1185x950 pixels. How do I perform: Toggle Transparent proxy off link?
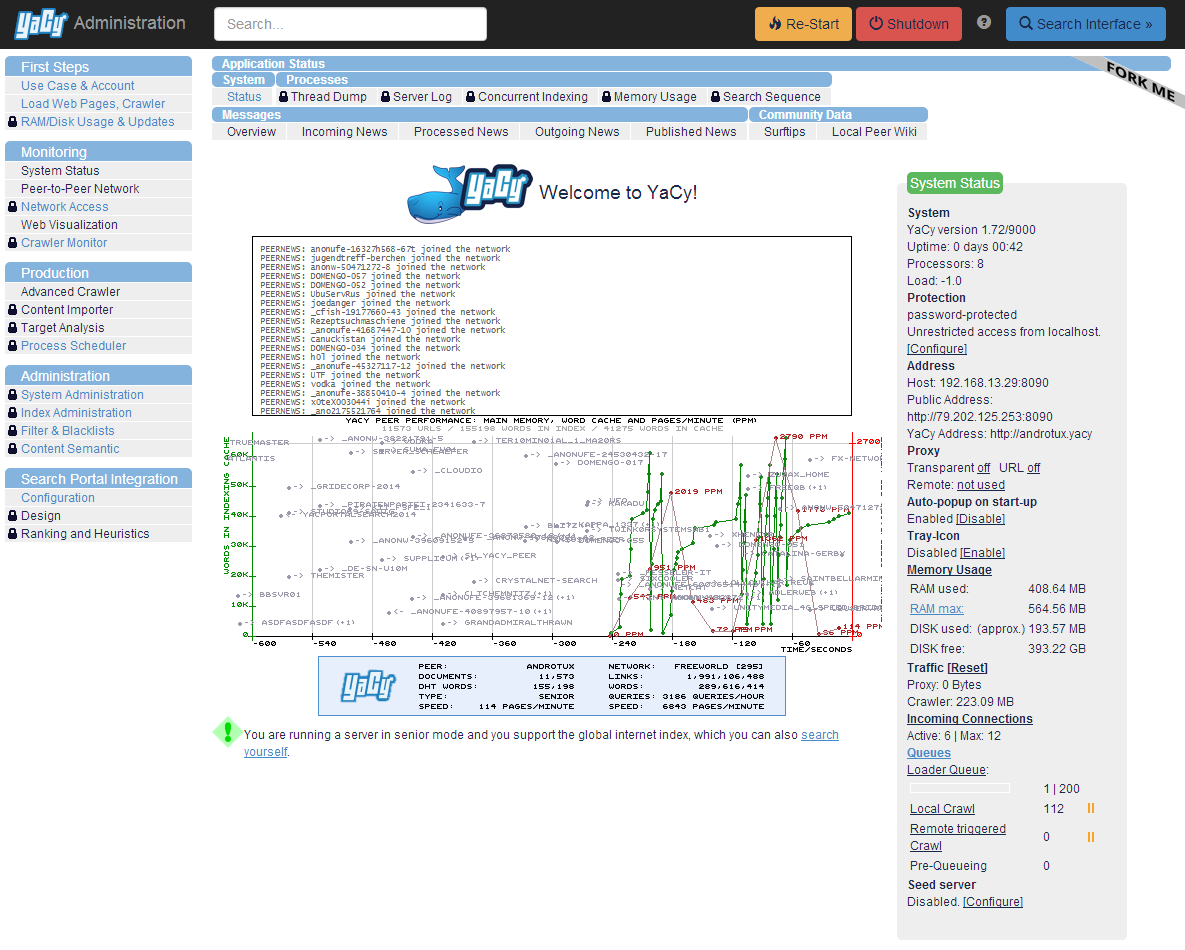(x=983, y=469)
